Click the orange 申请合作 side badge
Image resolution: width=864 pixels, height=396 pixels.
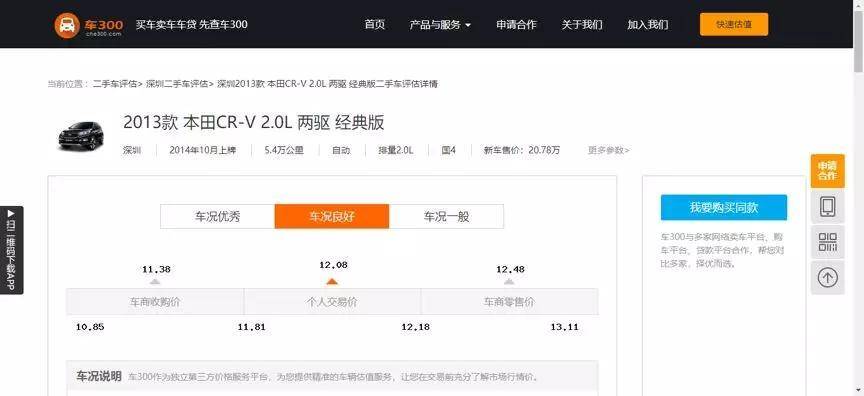(x=827, y=171)
